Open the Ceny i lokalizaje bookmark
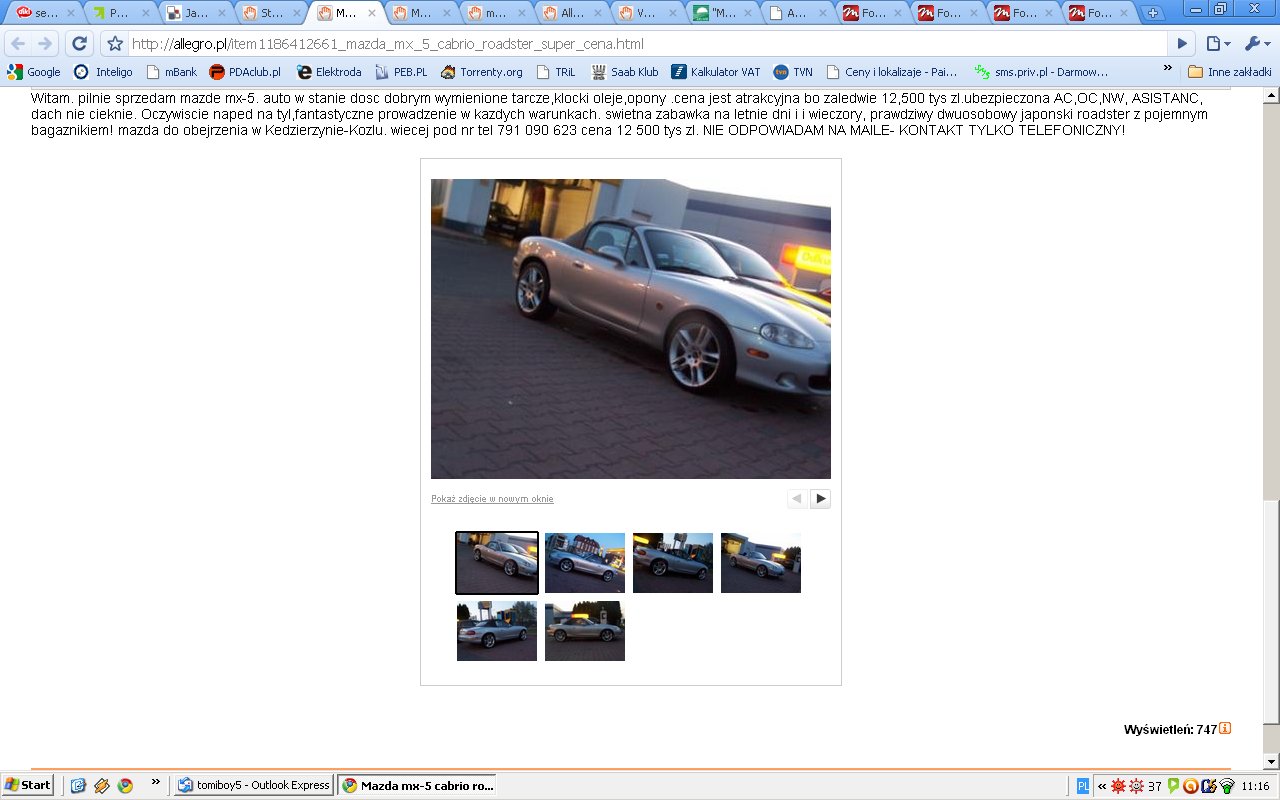Screen dimensions: 1280x800 tap(891, 72)
